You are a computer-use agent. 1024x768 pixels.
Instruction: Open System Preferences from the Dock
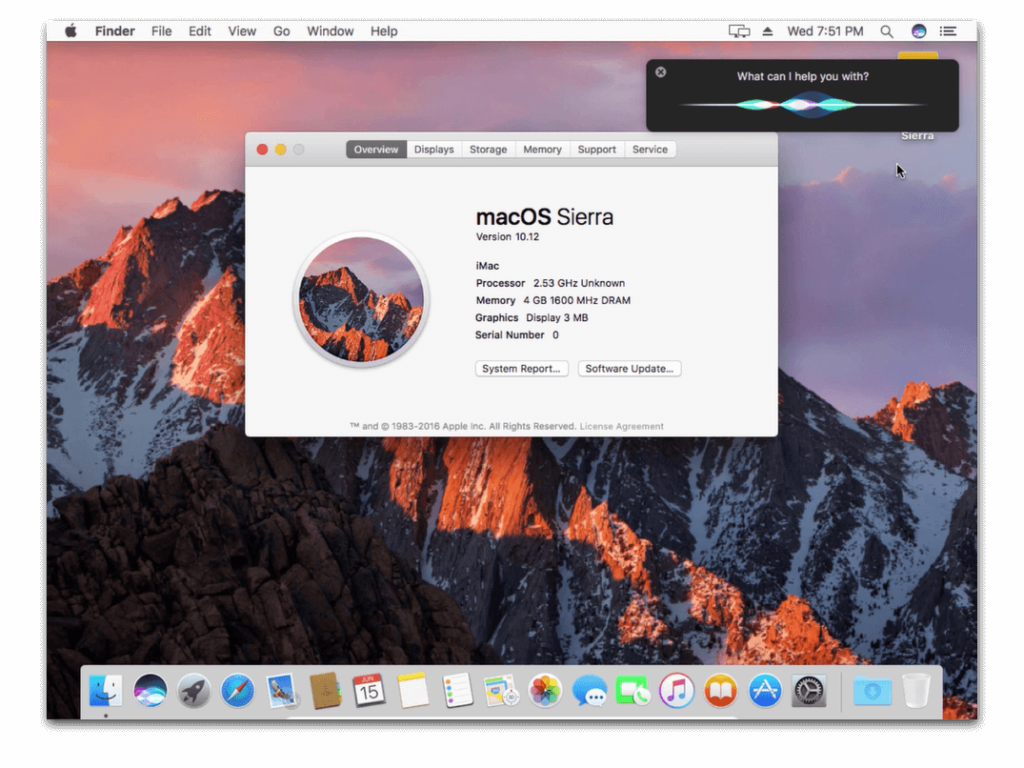point(809,689)
